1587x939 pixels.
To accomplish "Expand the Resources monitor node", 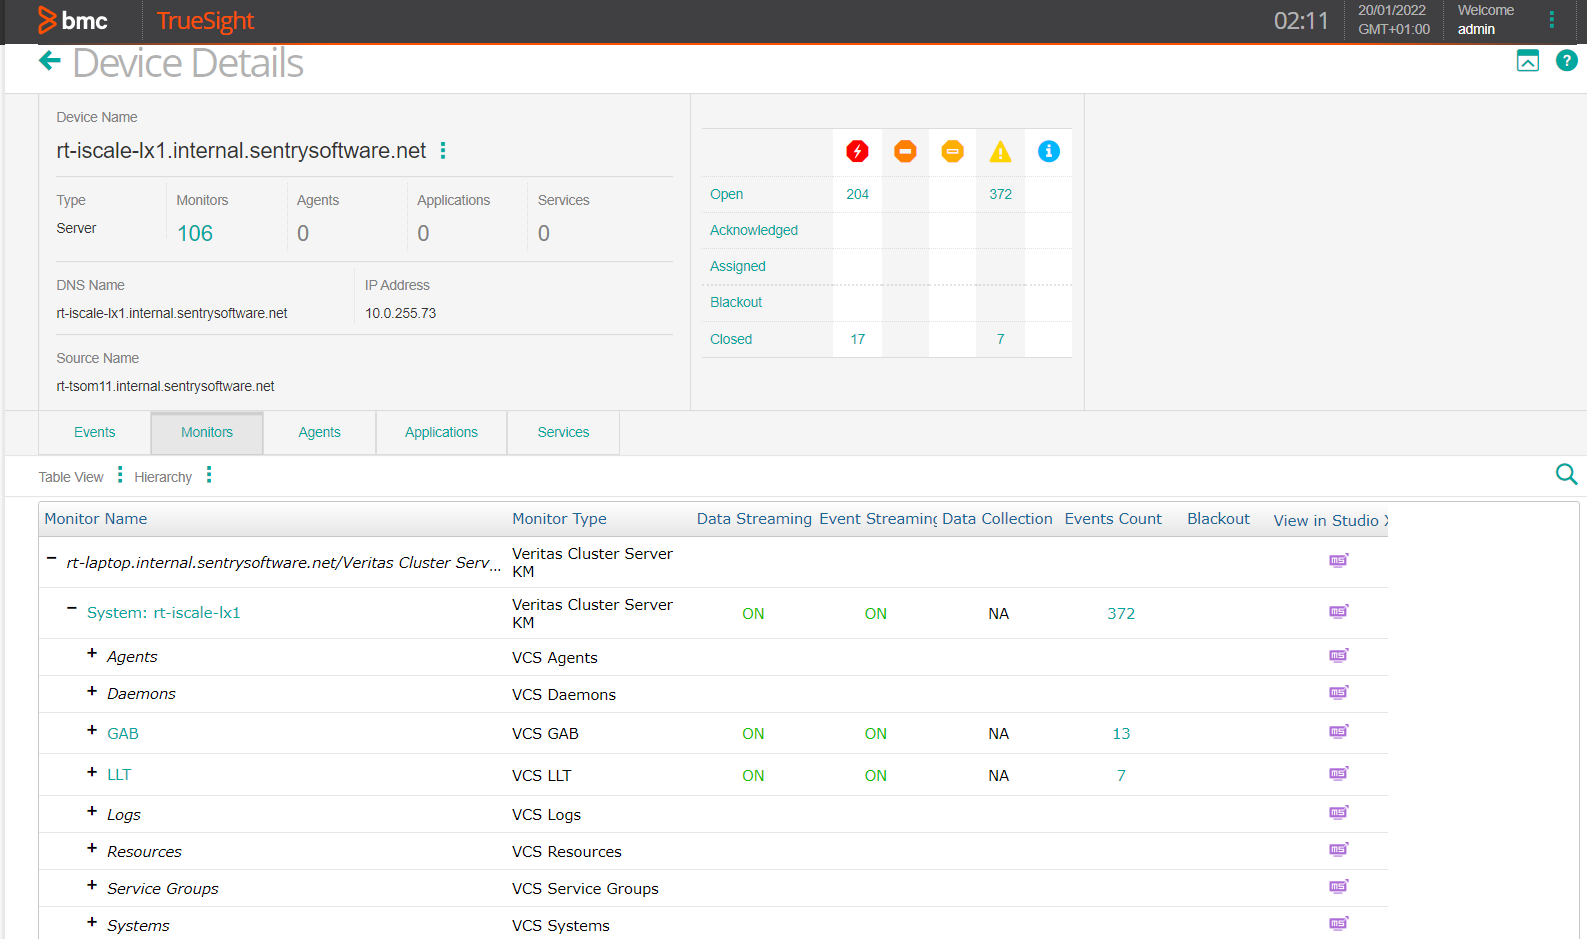I will pos(92,848).
